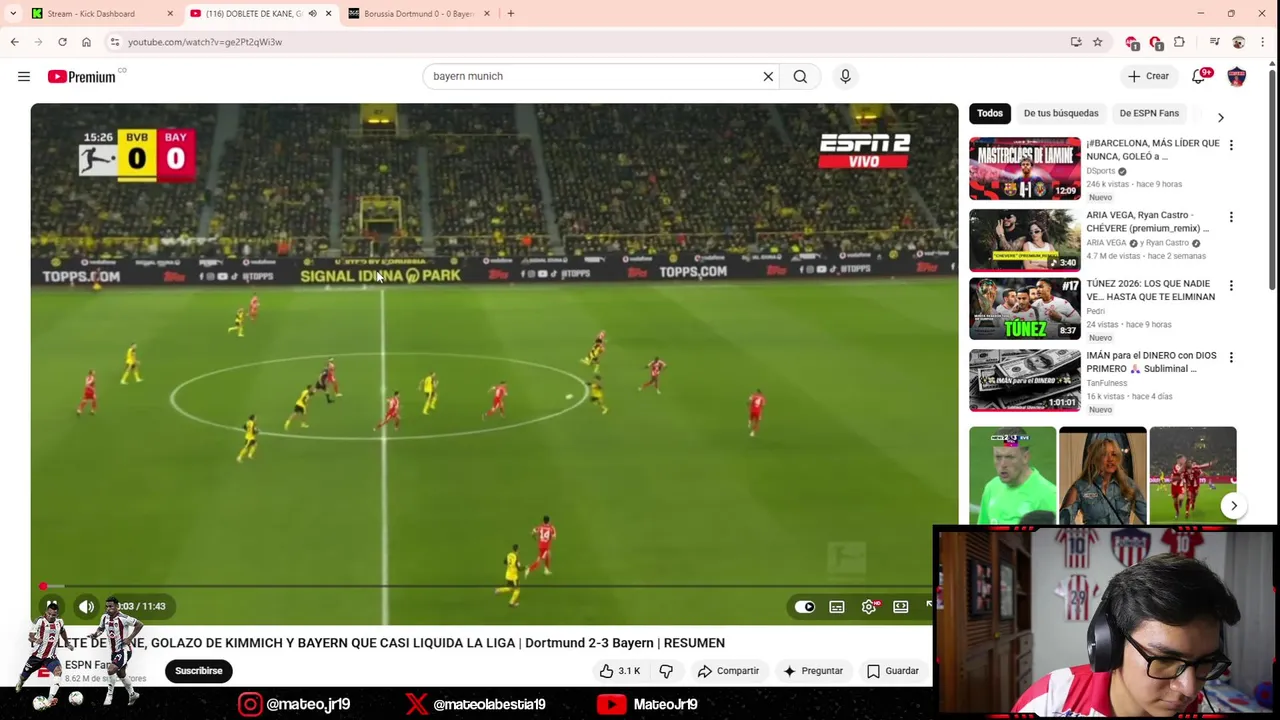This screenshot has height=720, width=1280.
Task: Start voice search with microphone
Action: [x=845, y=76]
